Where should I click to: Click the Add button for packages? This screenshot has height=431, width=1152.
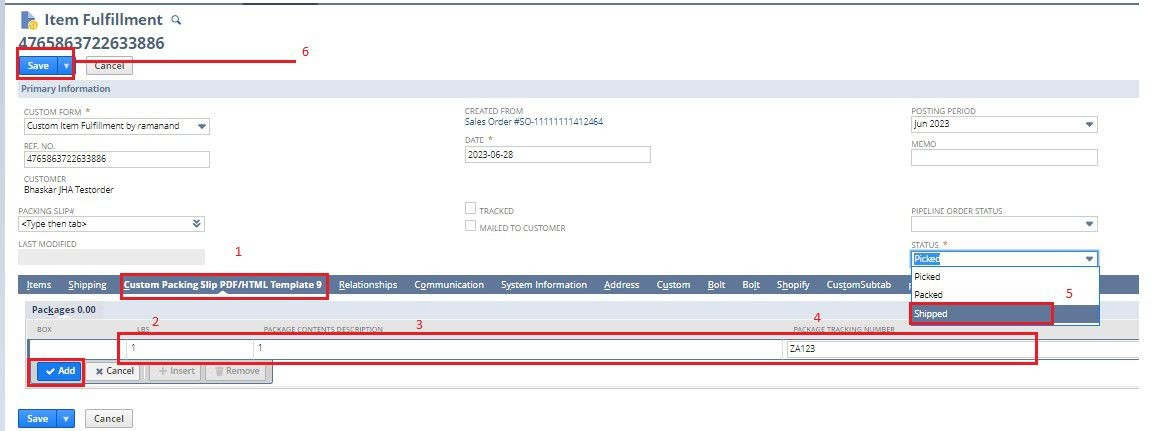tap(60, 372)
